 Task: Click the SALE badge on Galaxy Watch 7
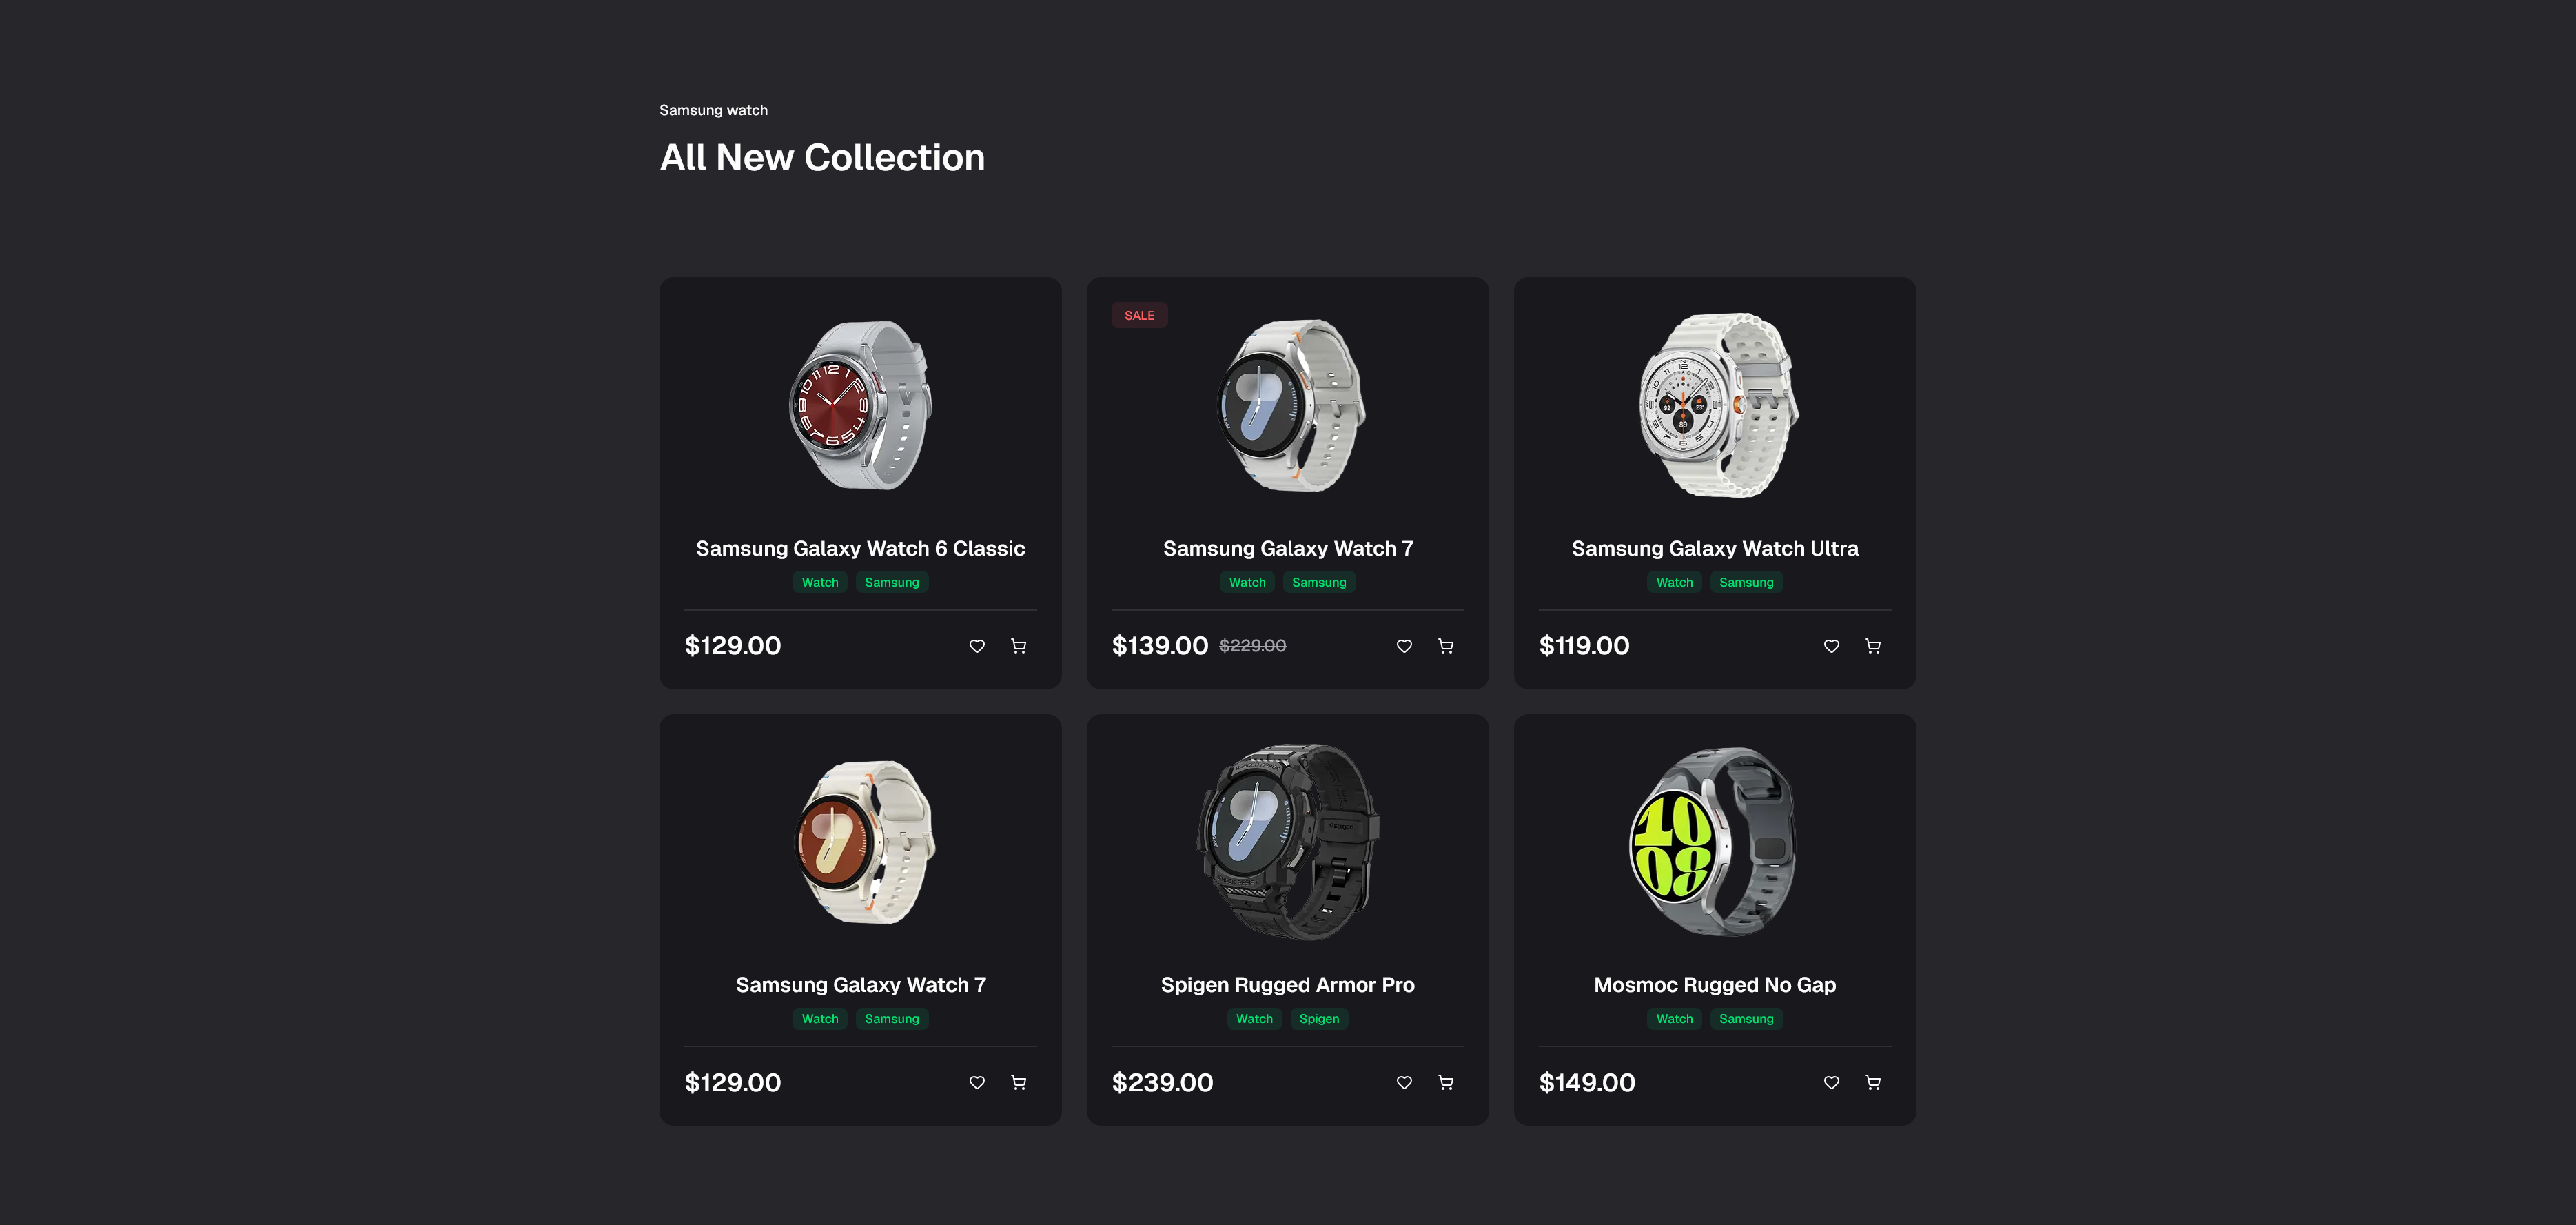pos(1139,315)
